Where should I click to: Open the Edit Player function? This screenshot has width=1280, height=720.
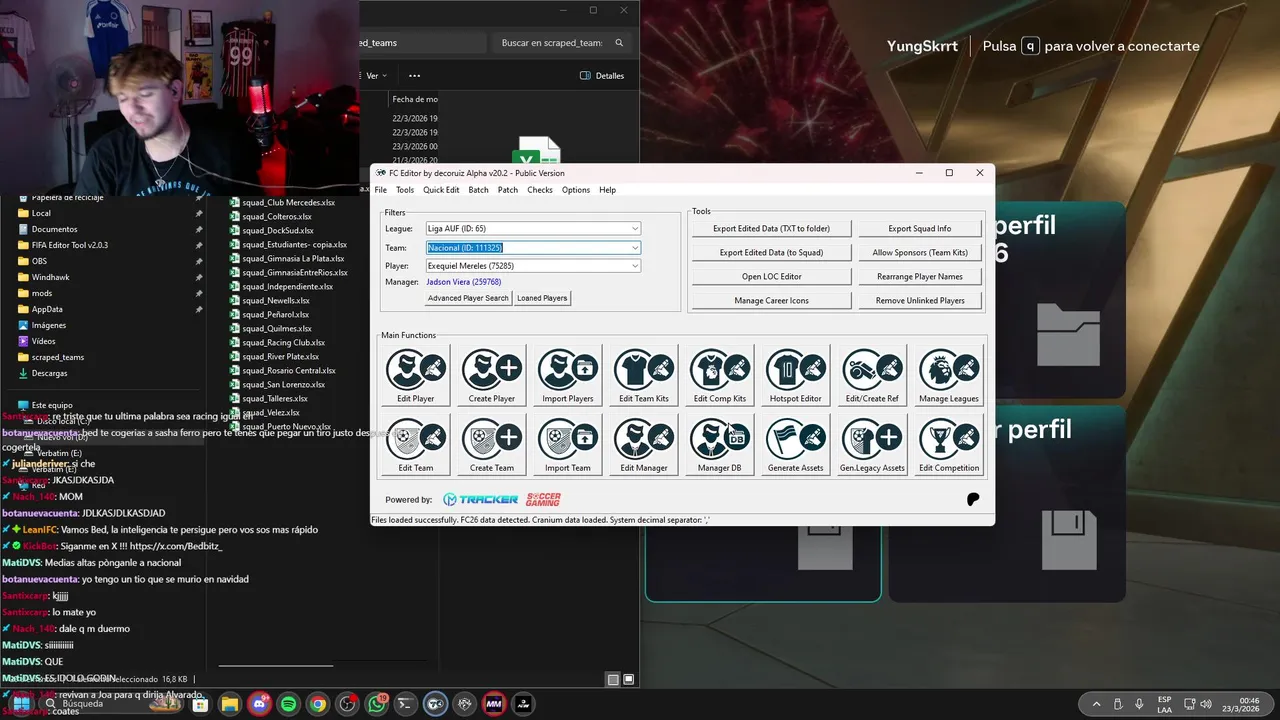click(416, 376)
